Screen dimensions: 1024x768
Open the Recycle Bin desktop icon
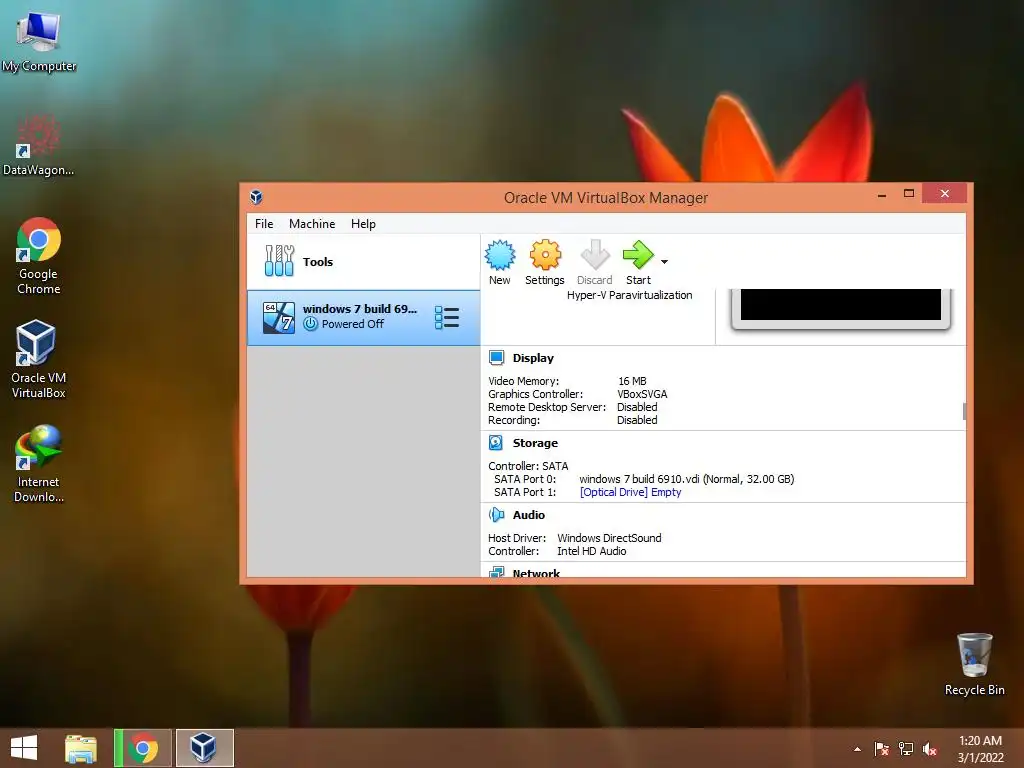click(974, 664)
